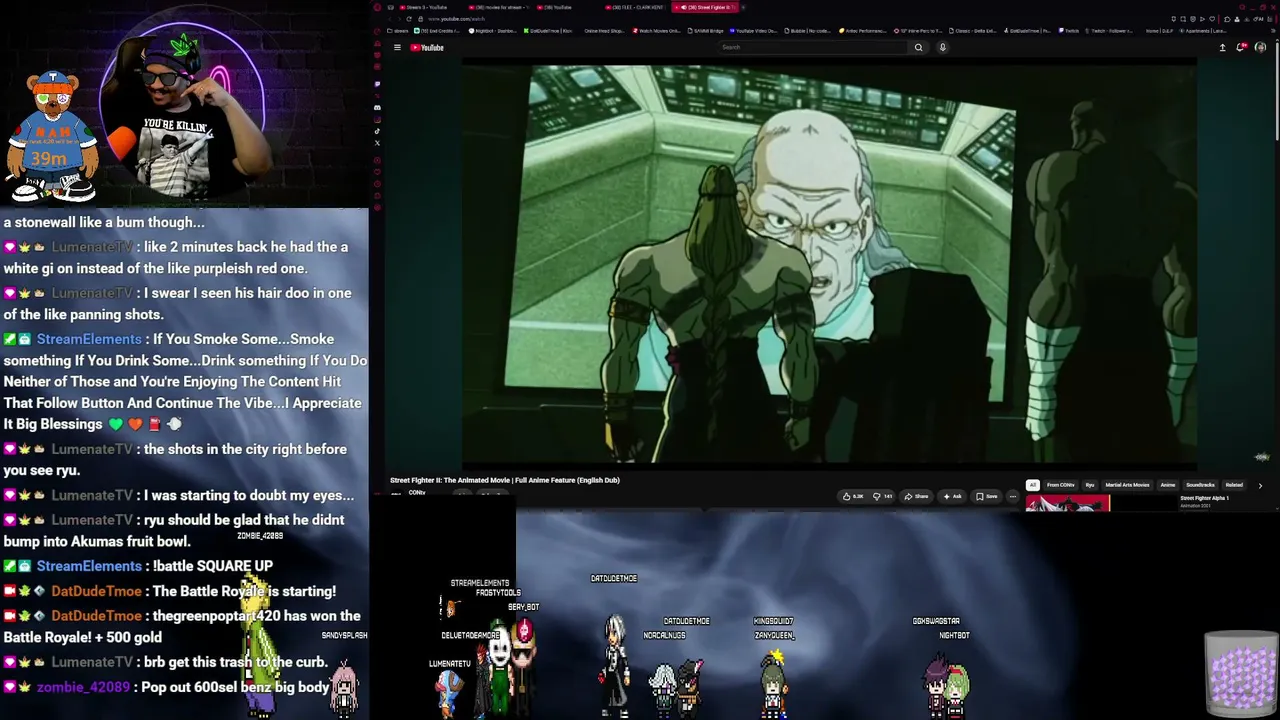Open X from the browser sidebar
The image size is (1280, 720).
click(377, 143)
